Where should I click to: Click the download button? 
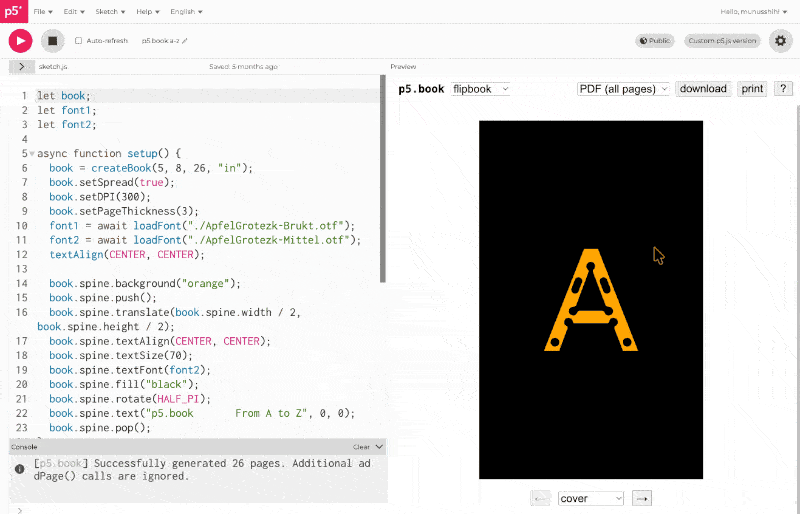[x=703, y=89]
